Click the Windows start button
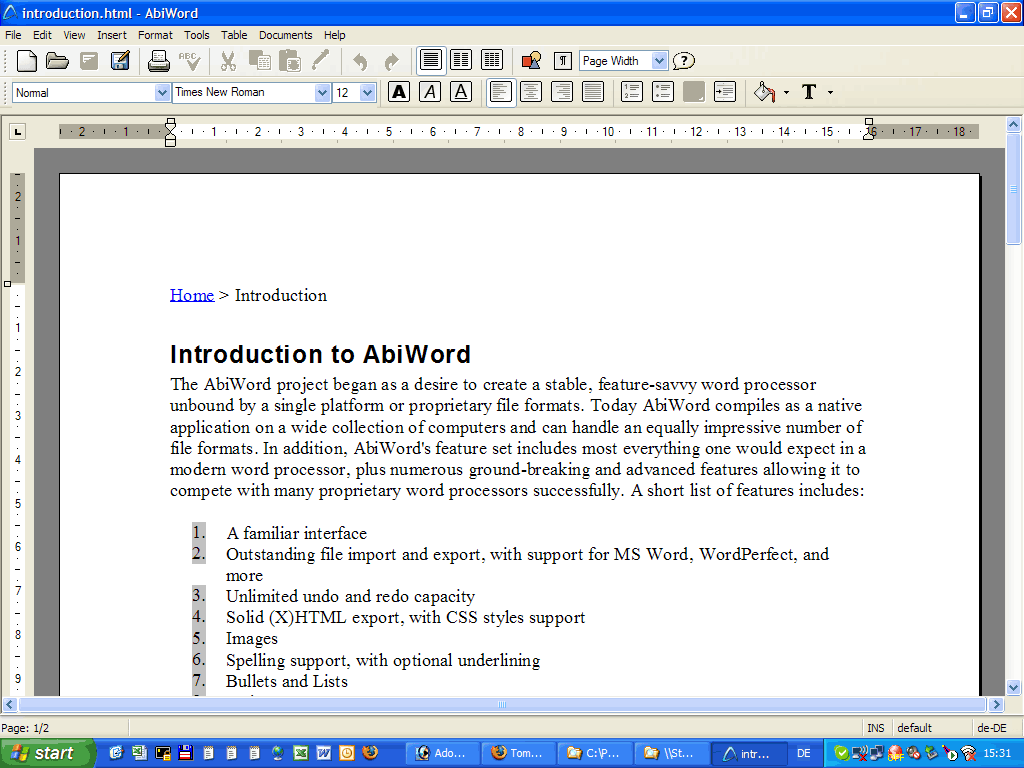This screenshot has width=1024, height=768. click(47, 753)
